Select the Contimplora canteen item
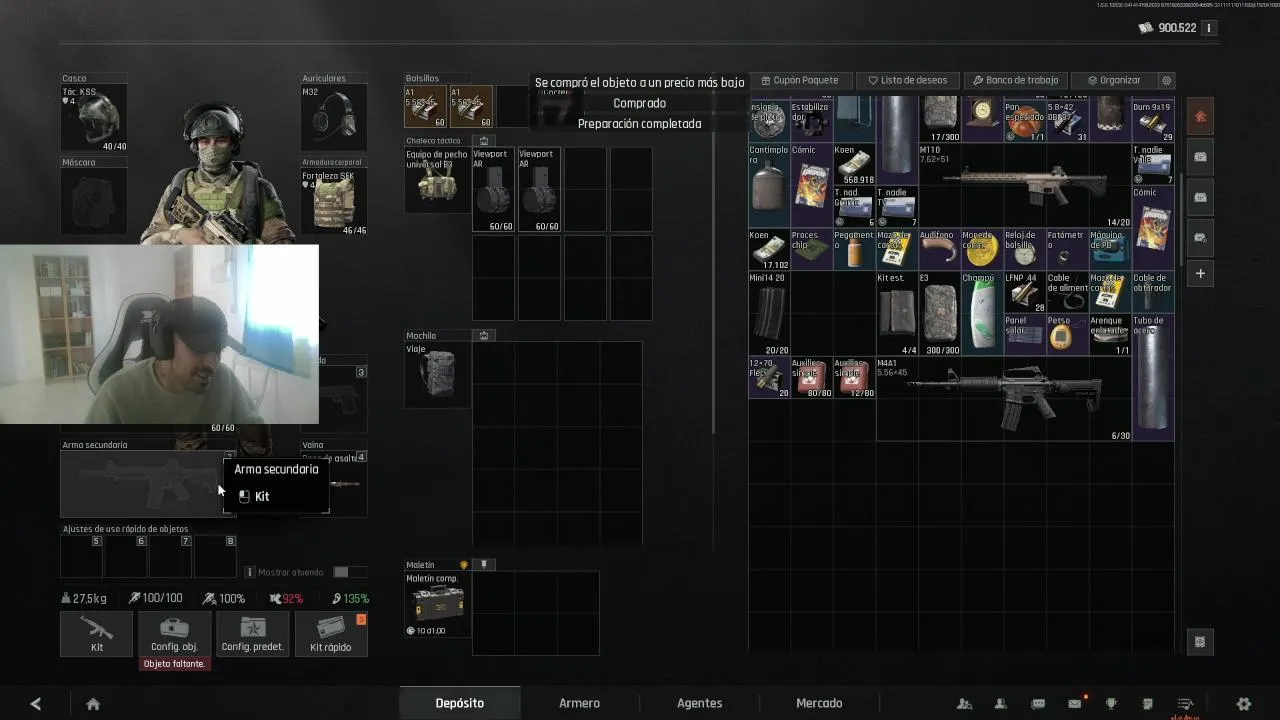The image size is (1280, 720). [769, 185]
